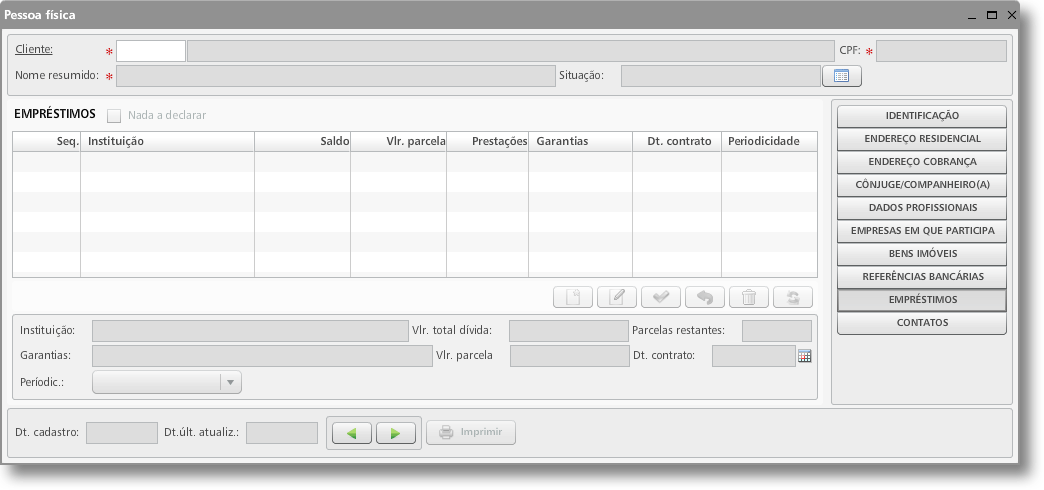1044x490 pixels.
Task: Sort by the Periodicidade column header
Action: pyautogui.click(x=770, y=141)
